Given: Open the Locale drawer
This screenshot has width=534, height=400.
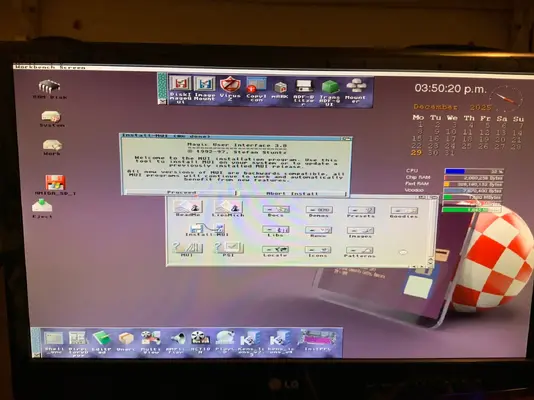Looking at the screenshot, I should pyautogui.click(x=276, y=251).
